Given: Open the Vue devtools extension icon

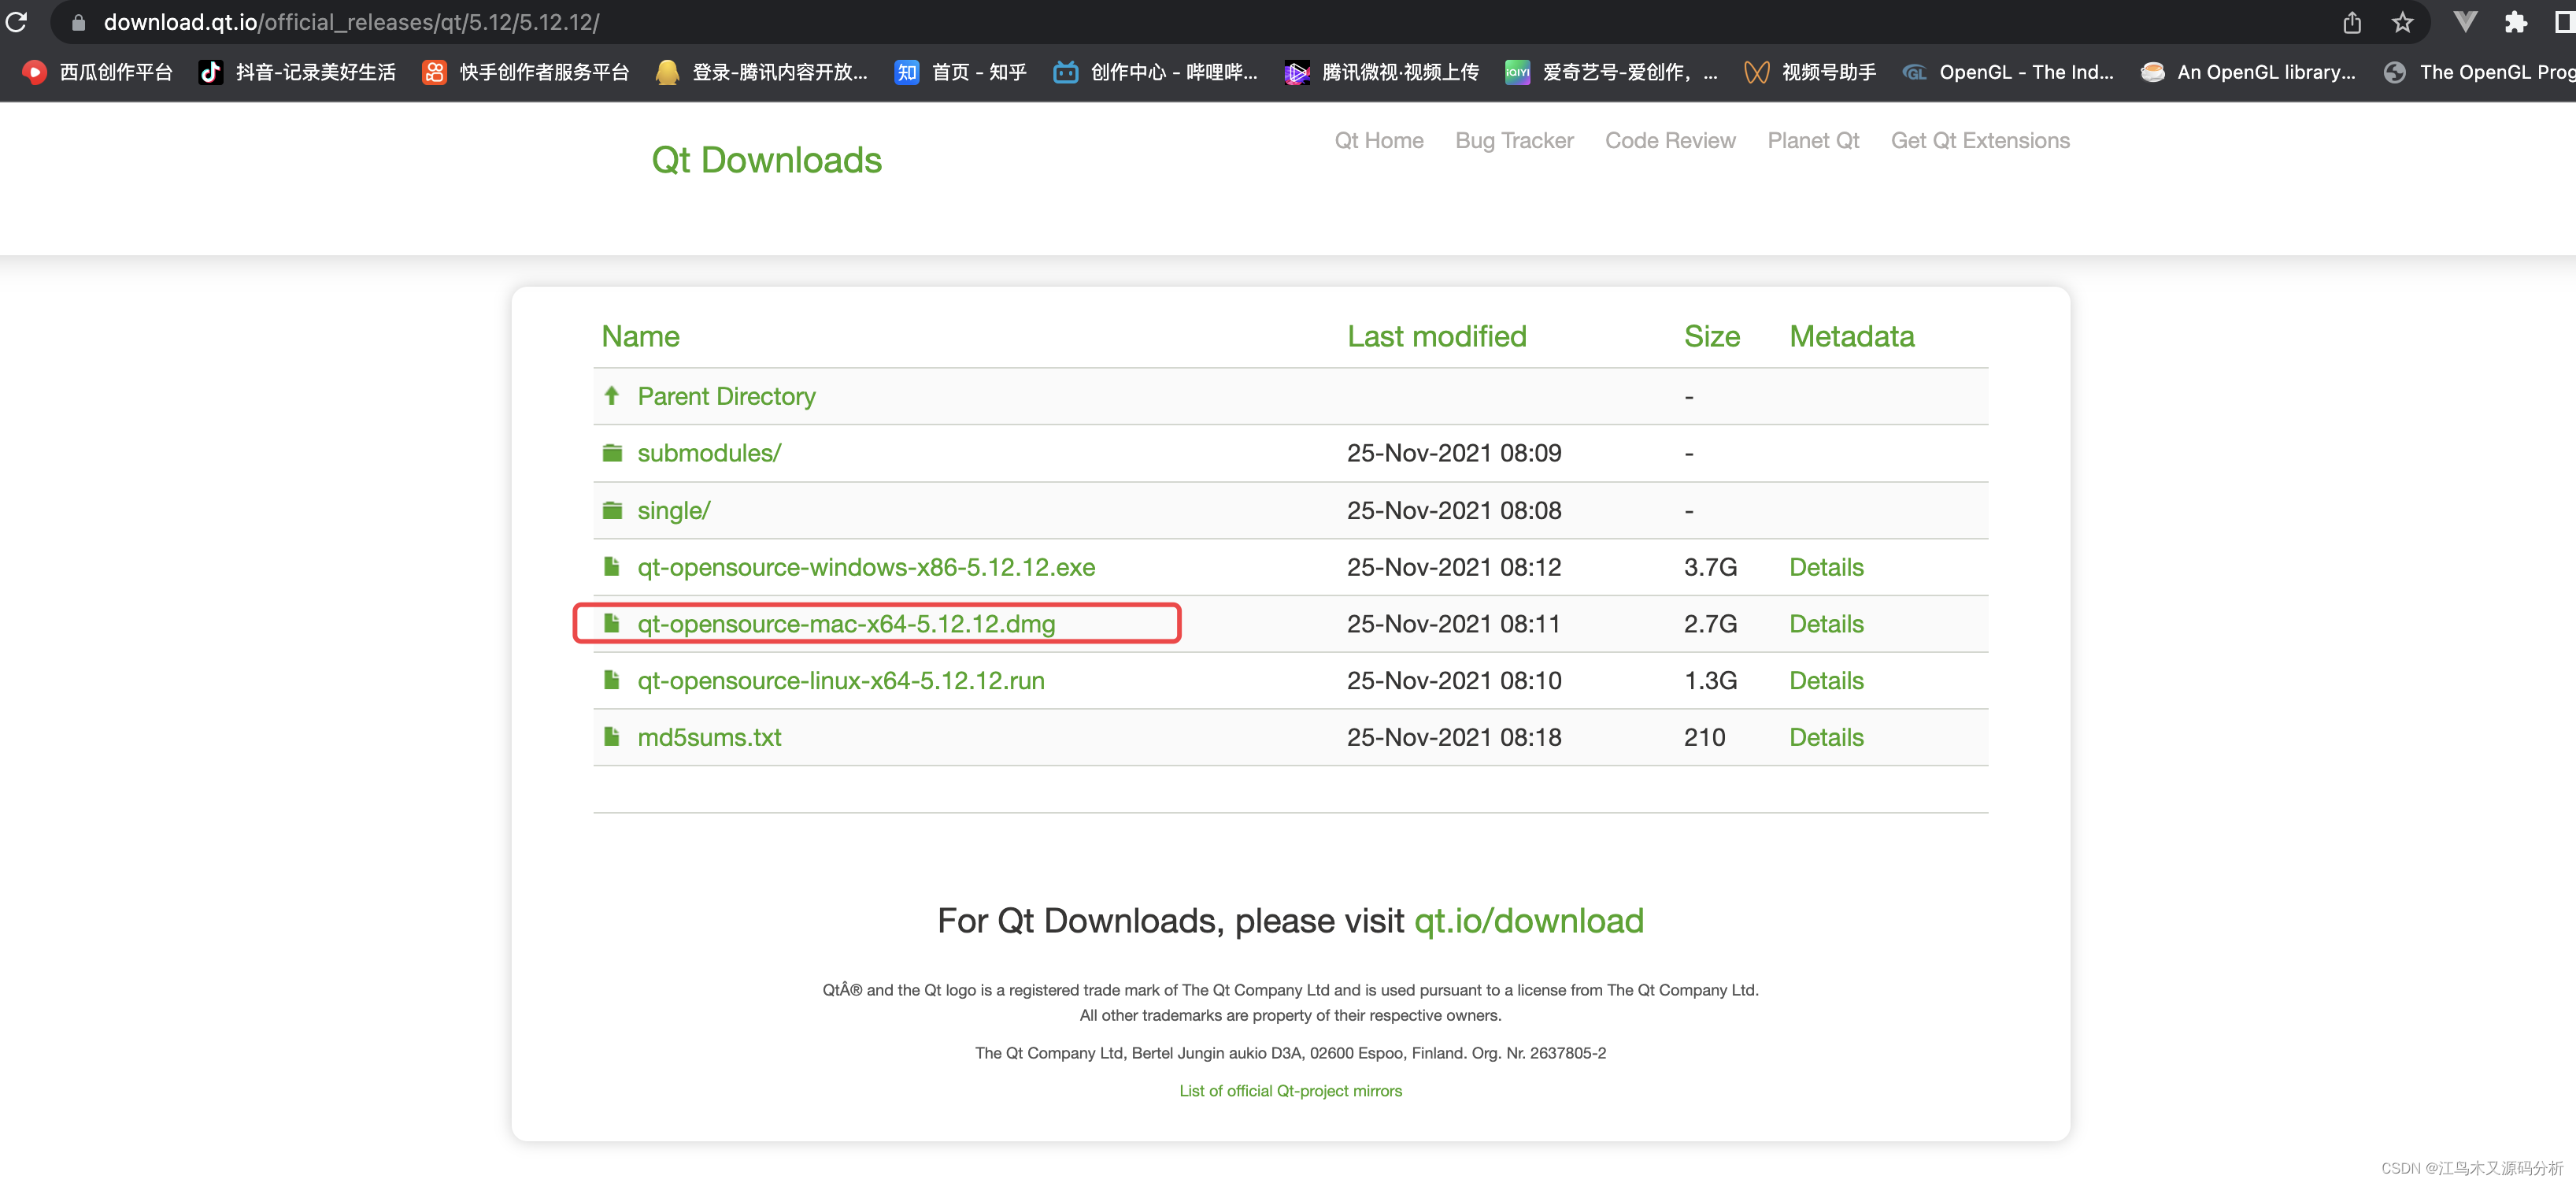Looking at the screenshot, I should pos(2466,22).
